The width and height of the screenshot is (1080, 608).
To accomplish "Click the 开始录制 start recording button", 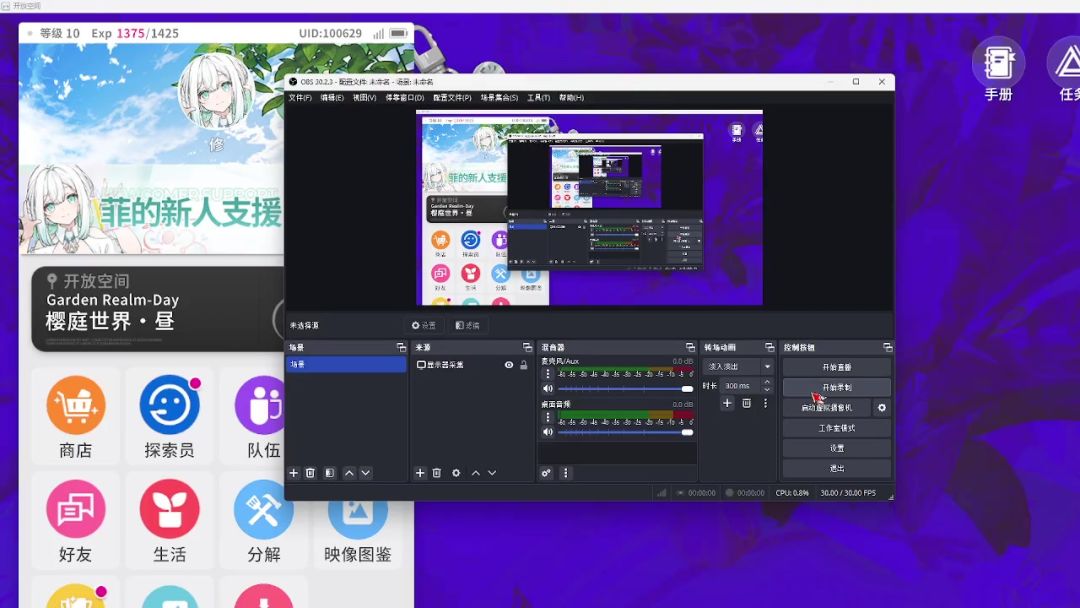I will tap(836, 387).
